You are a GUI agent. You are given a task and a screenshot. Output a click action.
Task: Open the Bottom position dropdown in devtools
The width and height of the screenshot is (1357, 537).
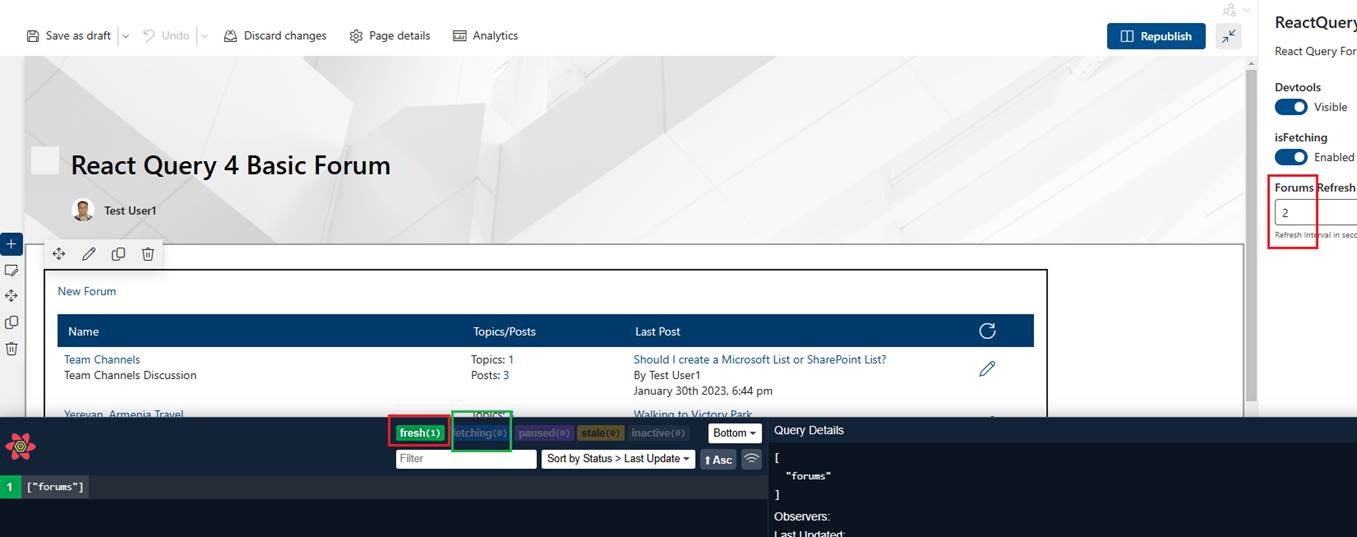pyautogui.click(x=735, y=433)
